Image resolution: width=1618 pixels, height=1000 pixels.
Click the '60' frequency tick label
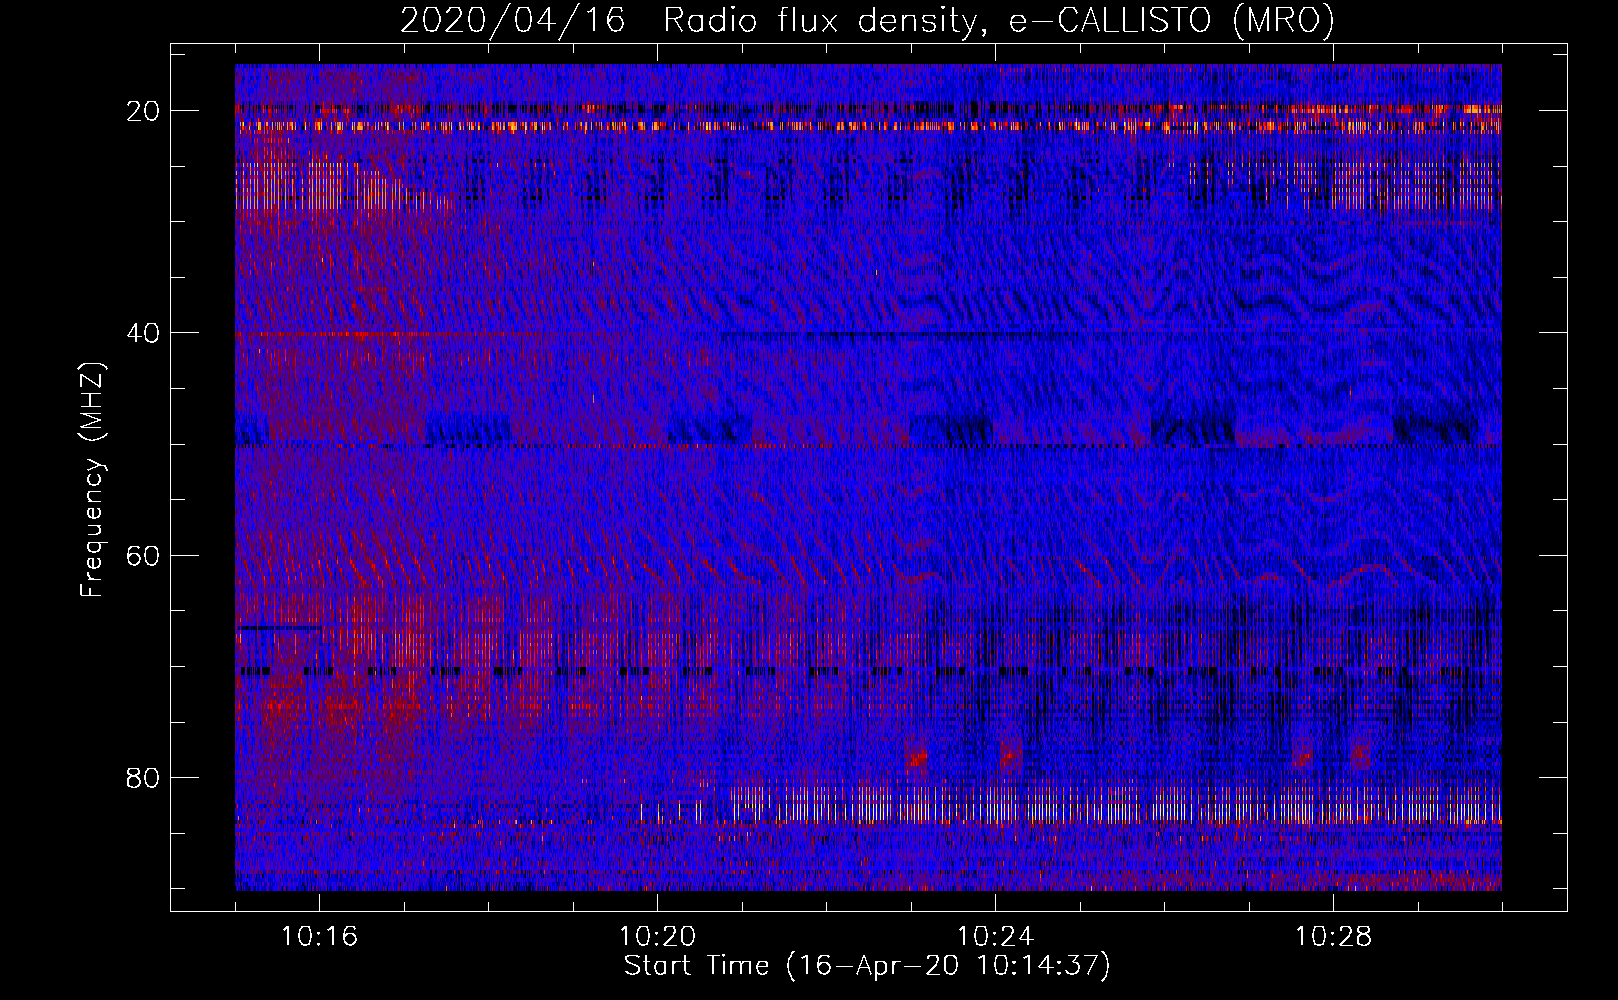pos(144,555)
